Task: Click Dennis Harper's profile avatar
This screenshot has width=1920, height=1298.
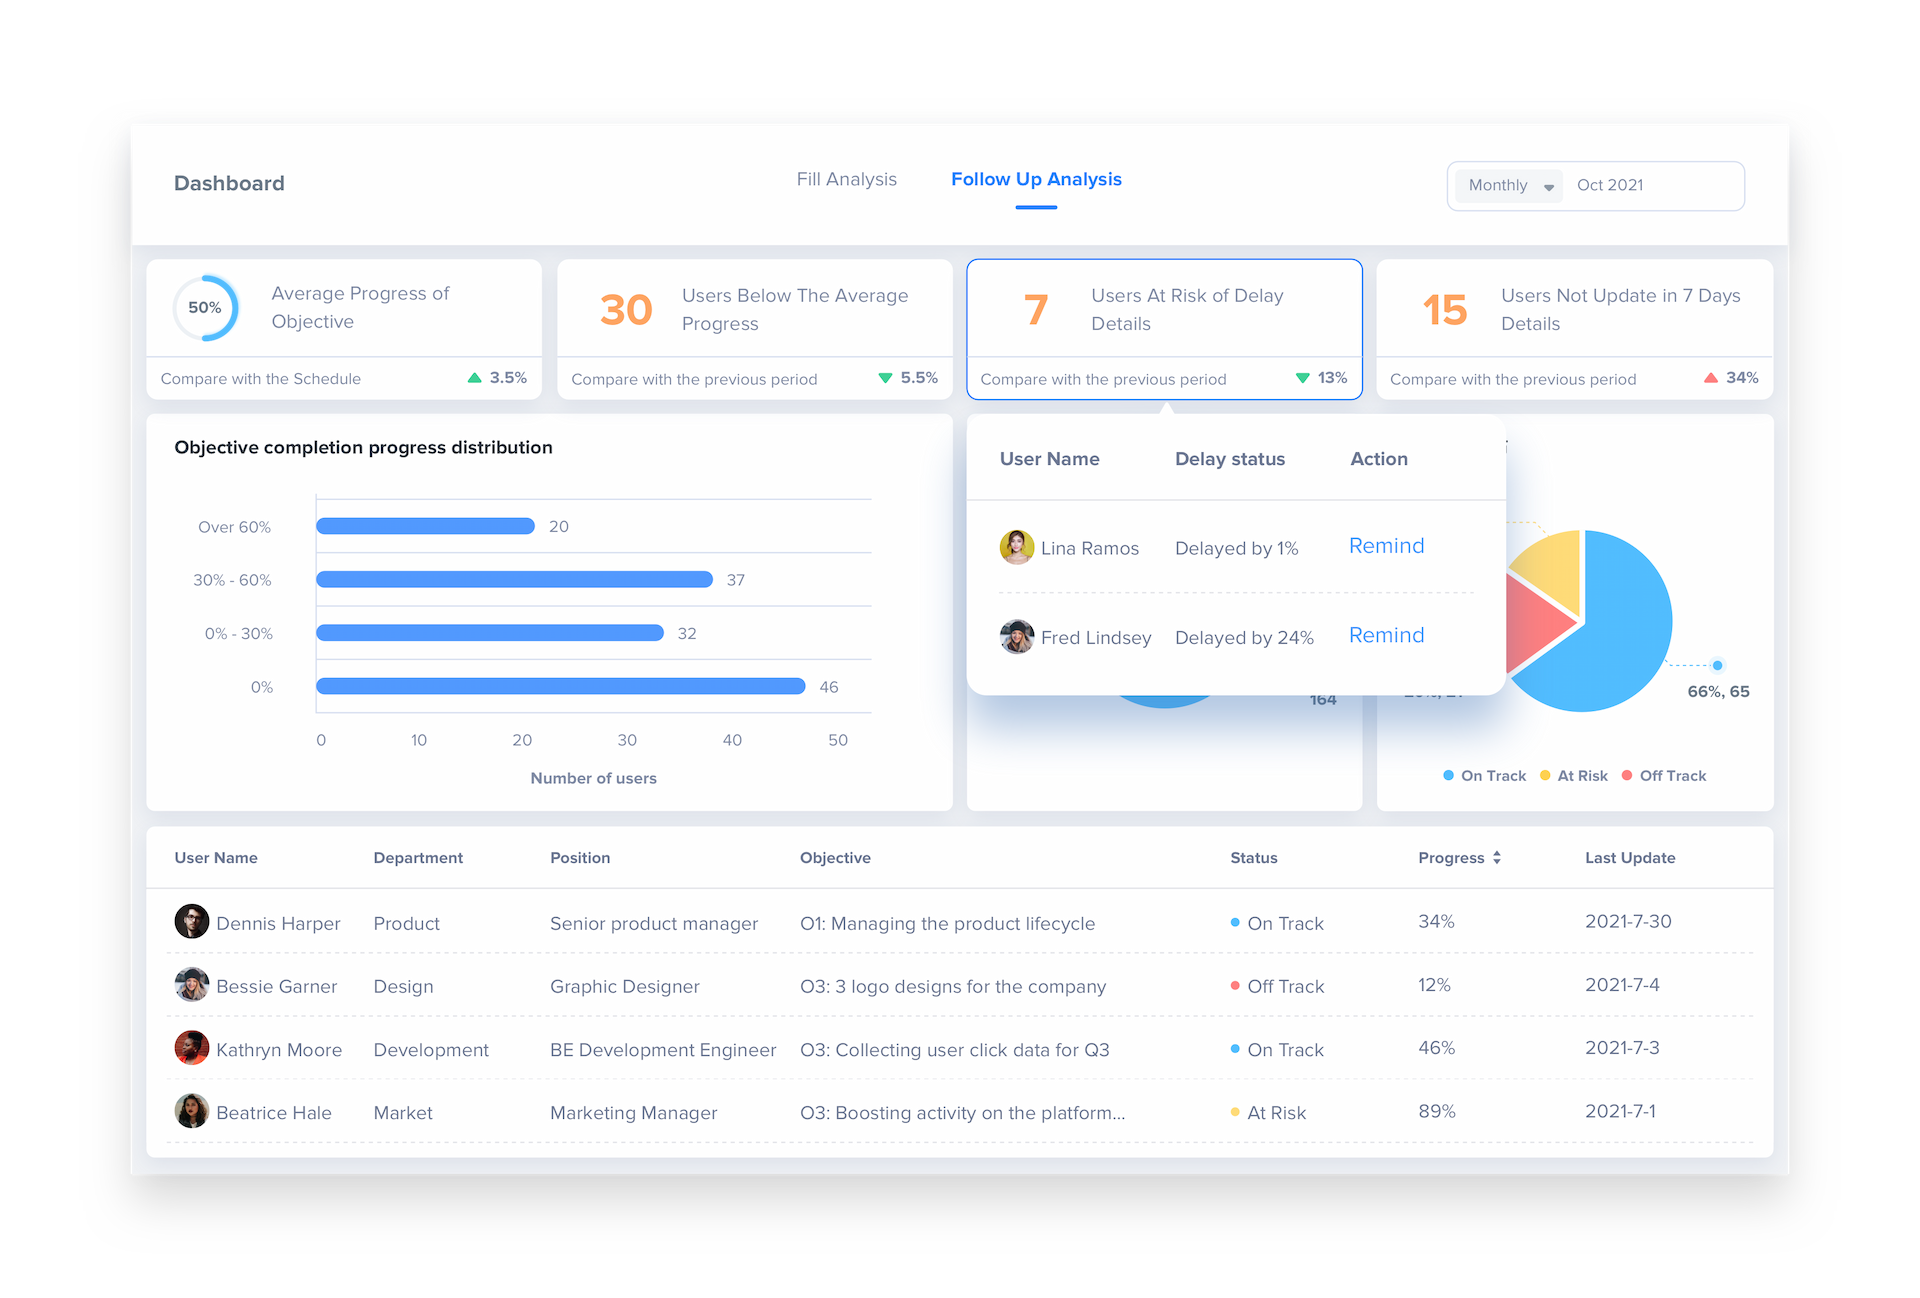Action: pos(192,921)
